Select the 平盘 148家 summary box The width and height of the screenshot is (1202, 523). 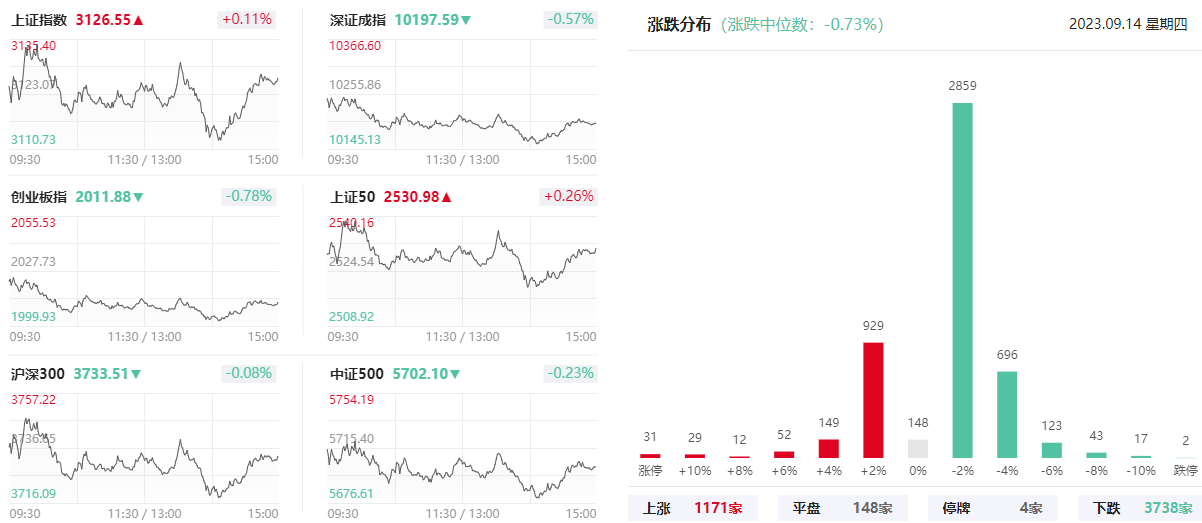(842, 508)
